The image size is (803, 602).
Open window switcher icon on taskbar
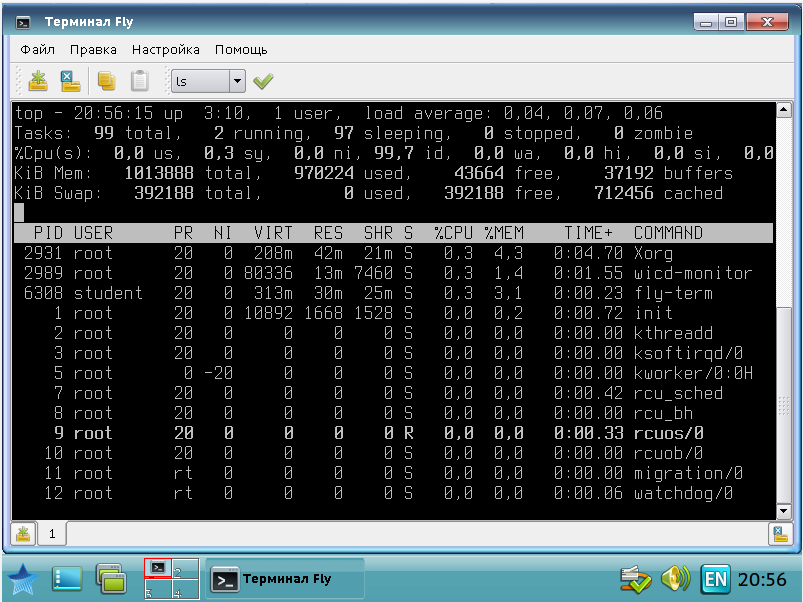(111, 579)
